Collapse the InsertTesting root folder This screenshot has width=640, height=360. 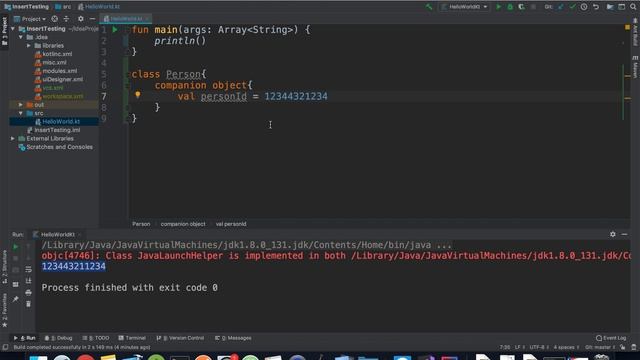[13, 29]
